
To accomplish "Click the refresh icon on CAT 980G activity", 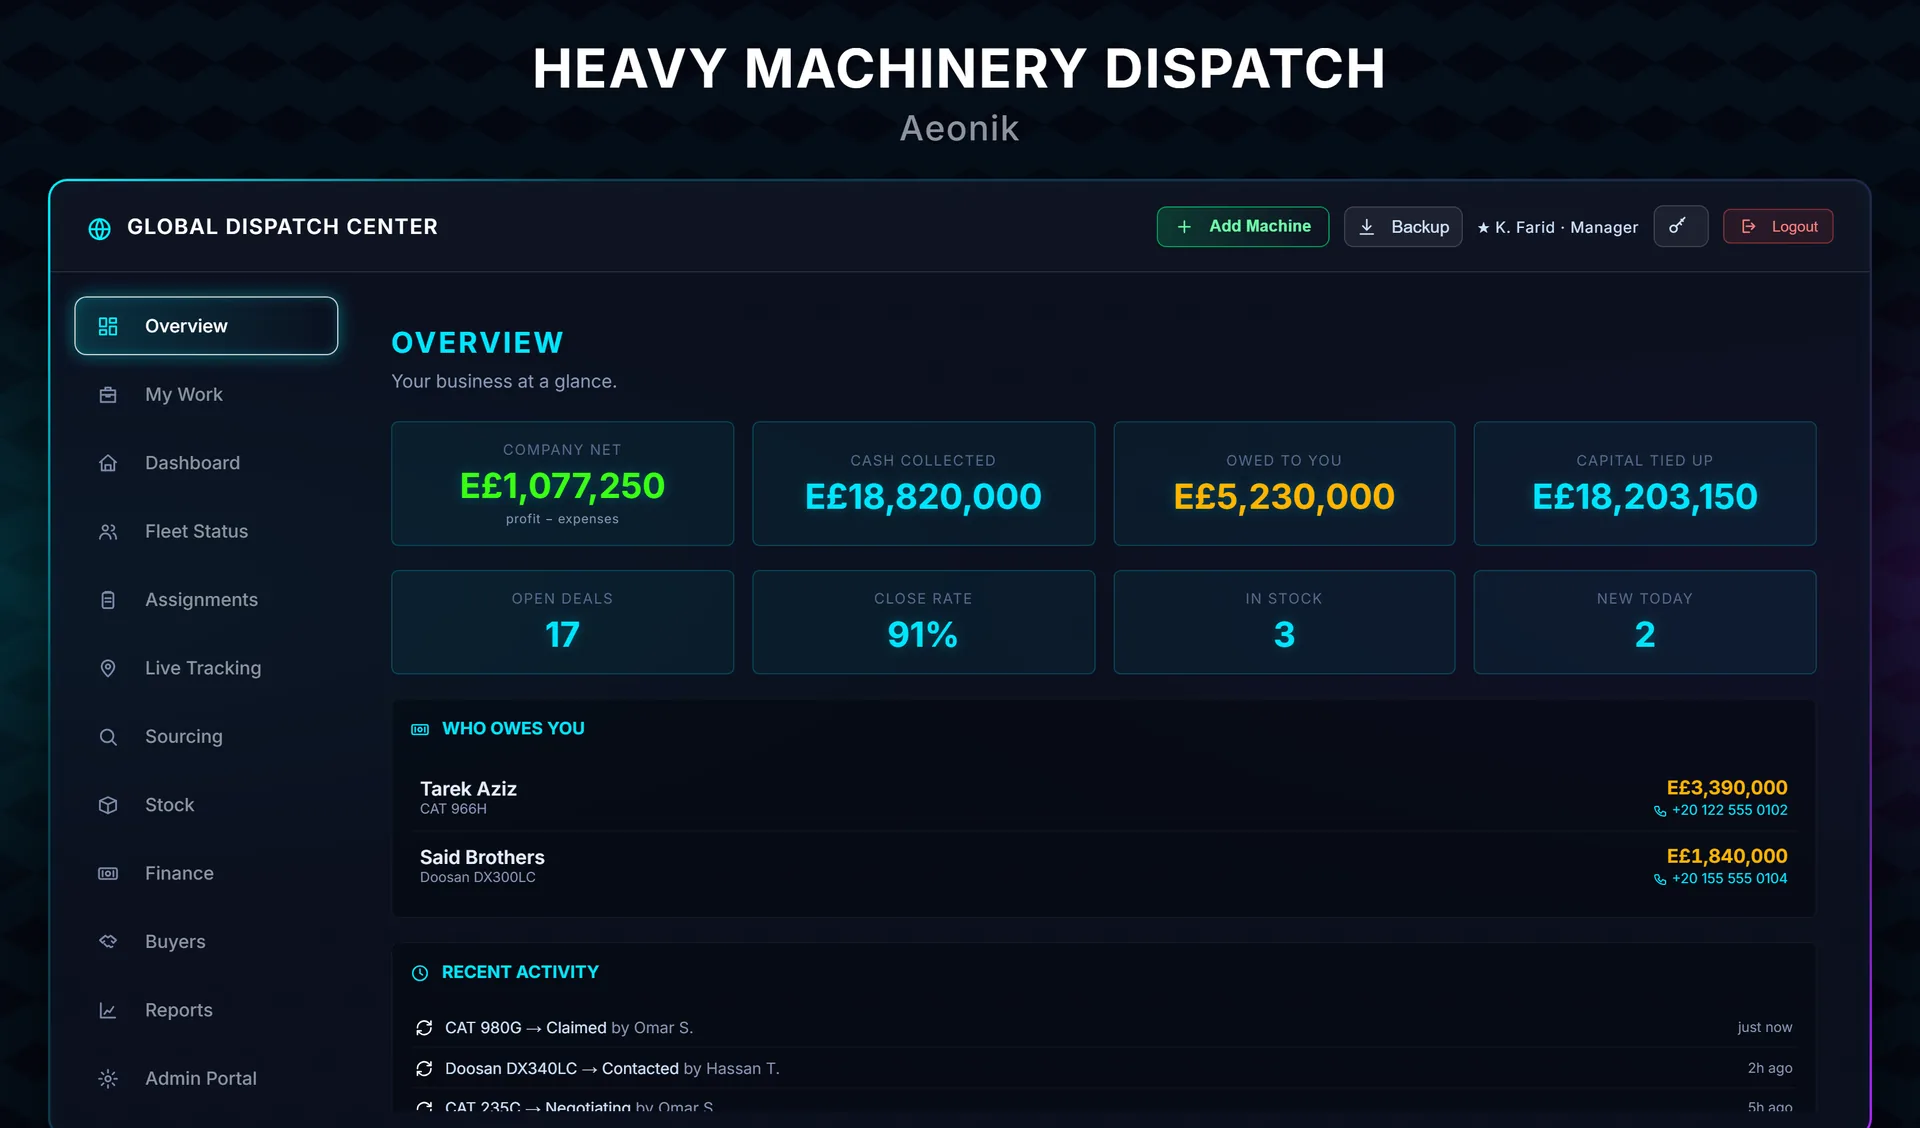I will click(x=424, y=1028).
